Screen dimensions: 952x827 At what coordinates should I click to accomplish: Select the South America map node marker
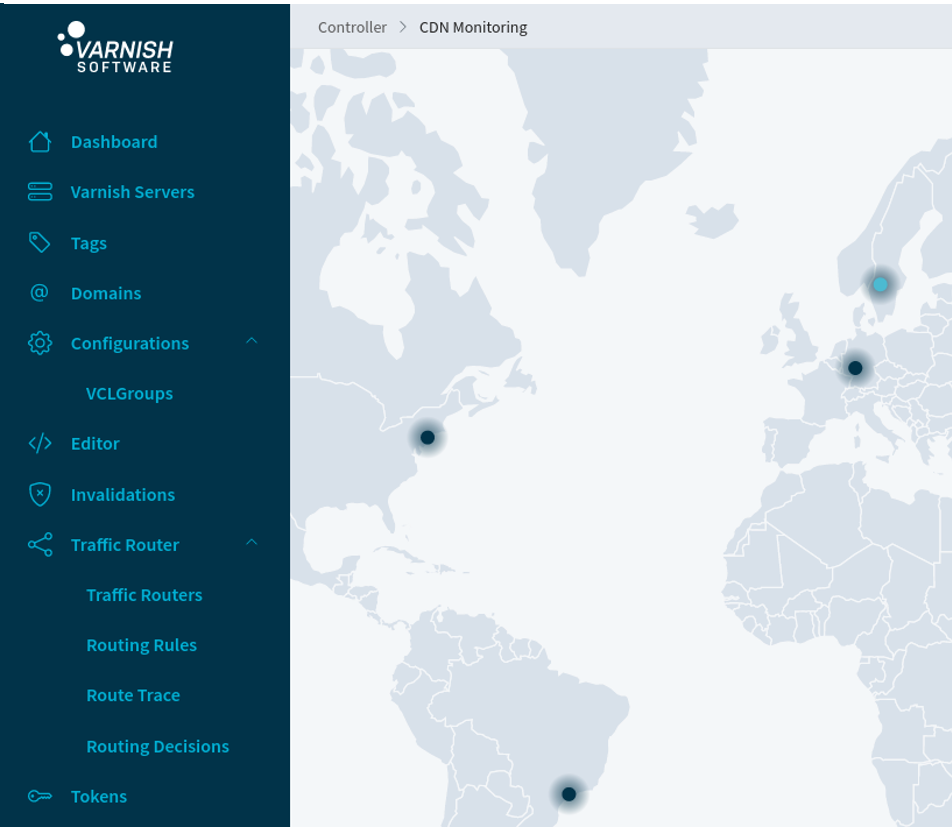coord(569,794)
